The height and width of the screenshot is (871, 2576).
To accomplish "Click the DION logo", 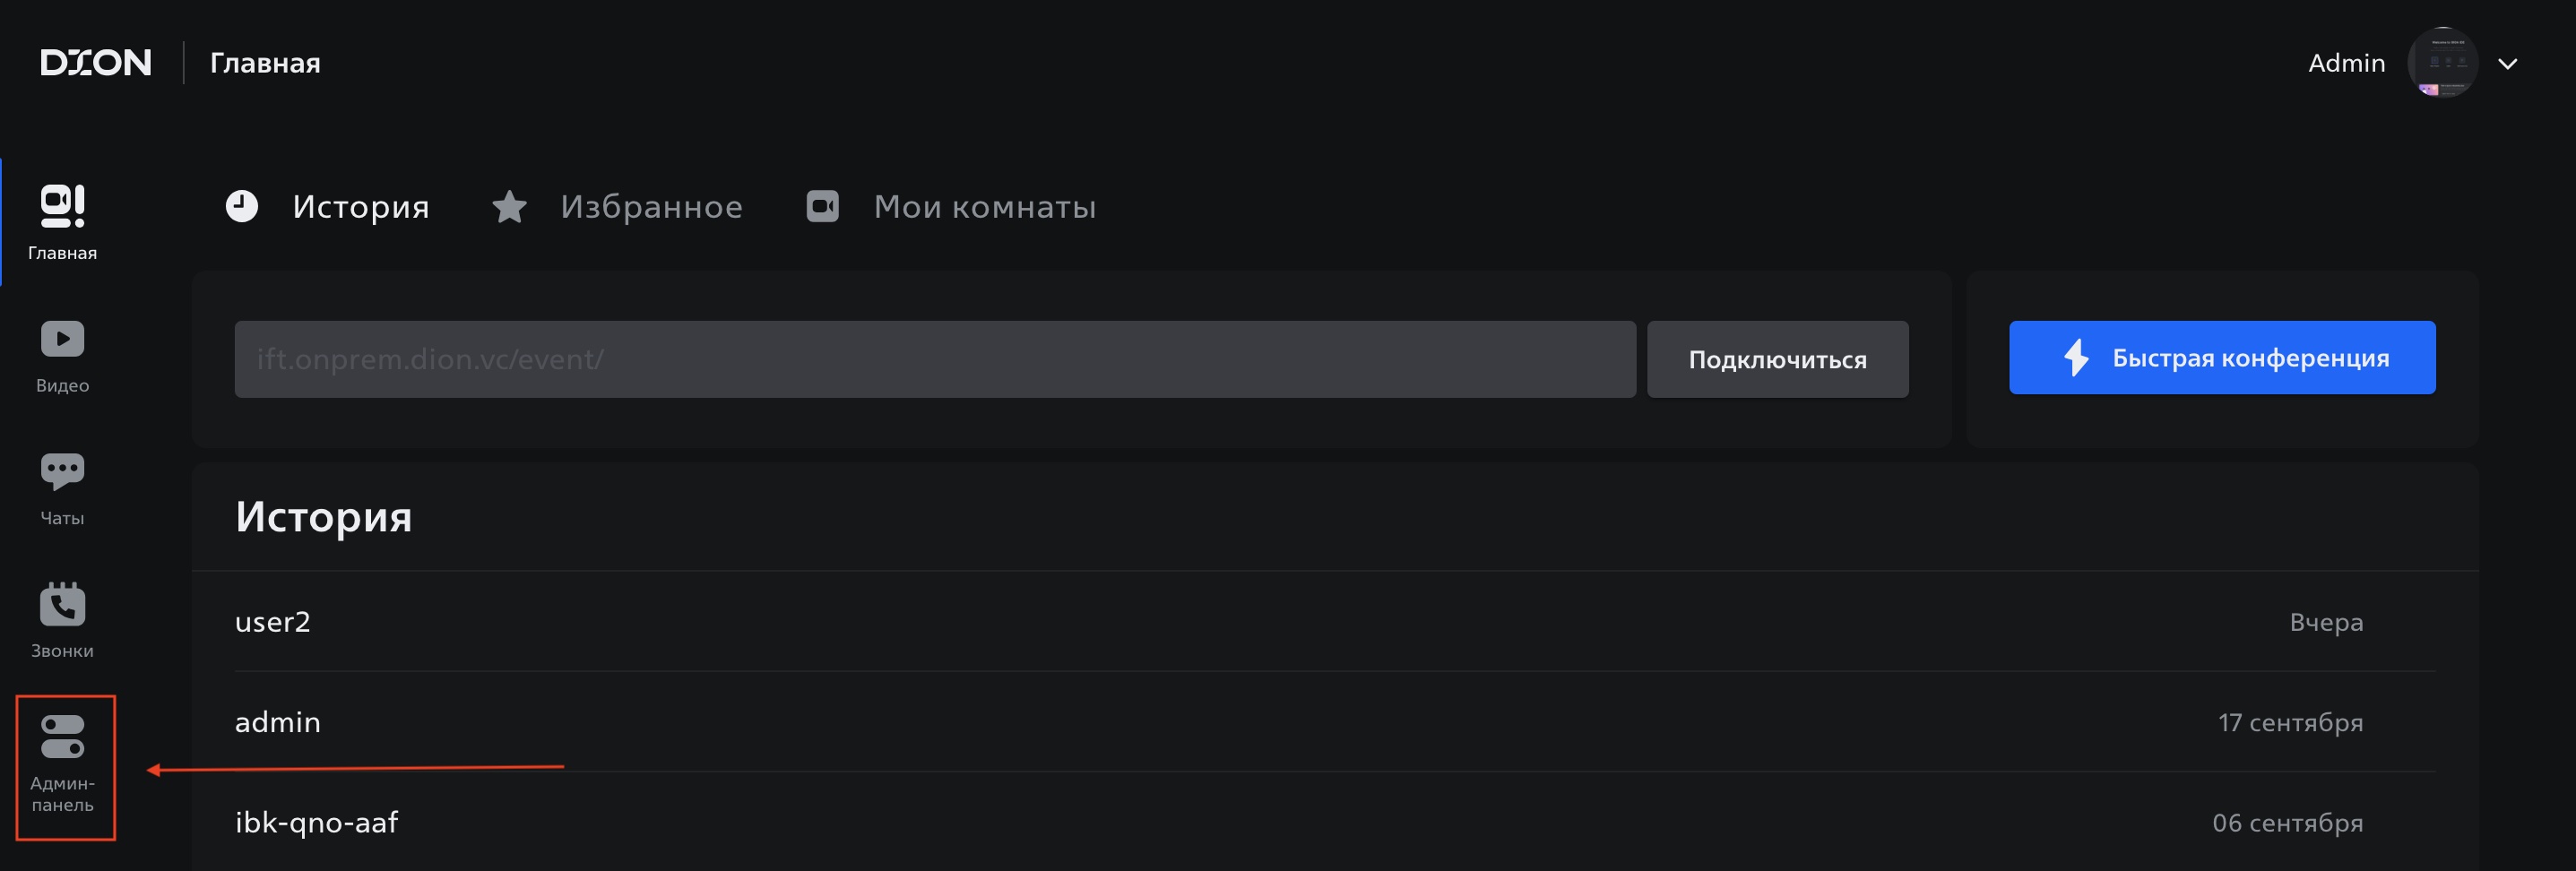I will [96, 63].
